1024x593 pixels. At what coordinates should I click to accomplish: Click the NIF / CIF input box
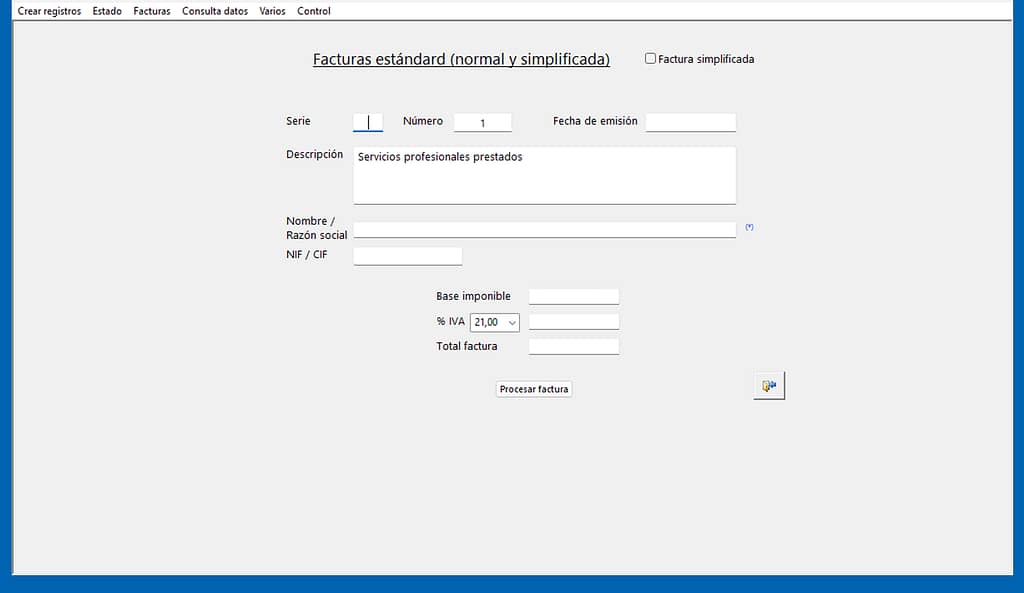(x=408, y=256)
